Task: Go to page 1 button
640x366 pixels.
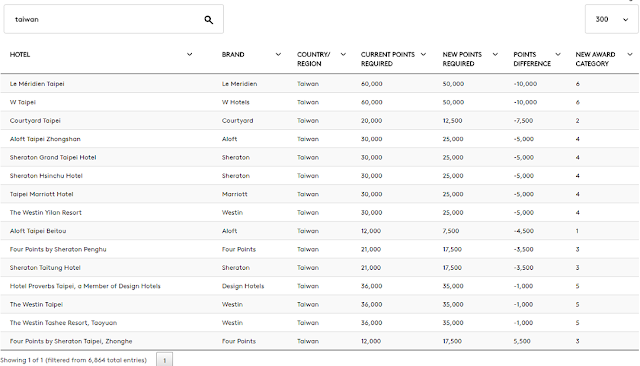Action: point(164,360)
